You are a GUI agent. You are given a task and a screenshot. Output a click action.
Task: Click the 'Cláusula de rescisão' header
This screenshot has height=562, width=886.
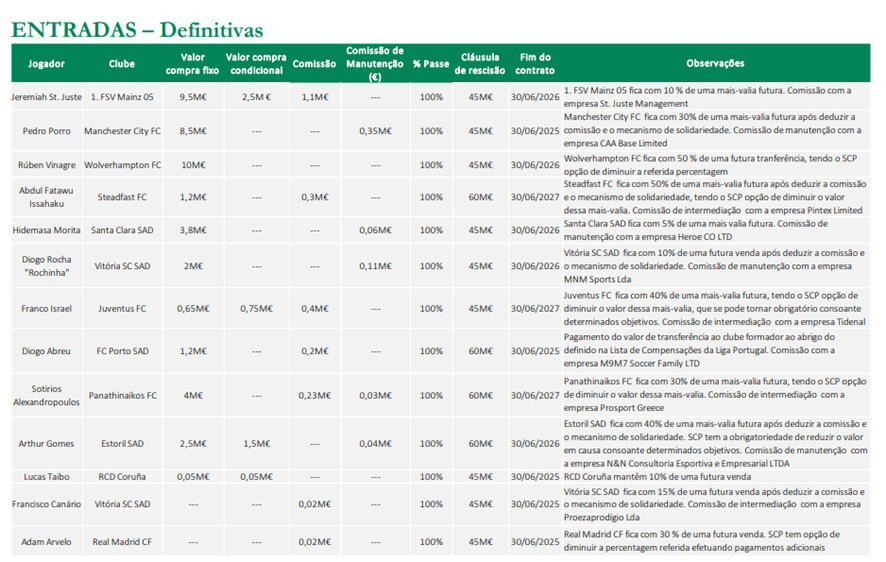pos(480,64)
